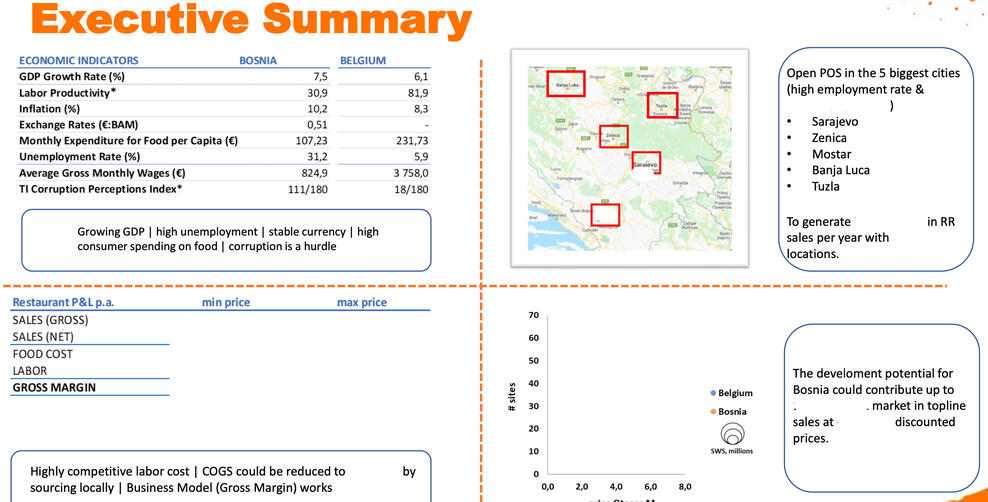This screenshot has width=988, height=502.
Task: Click the GDP Growth Rate row label
Action: click(x=72, y=76)
